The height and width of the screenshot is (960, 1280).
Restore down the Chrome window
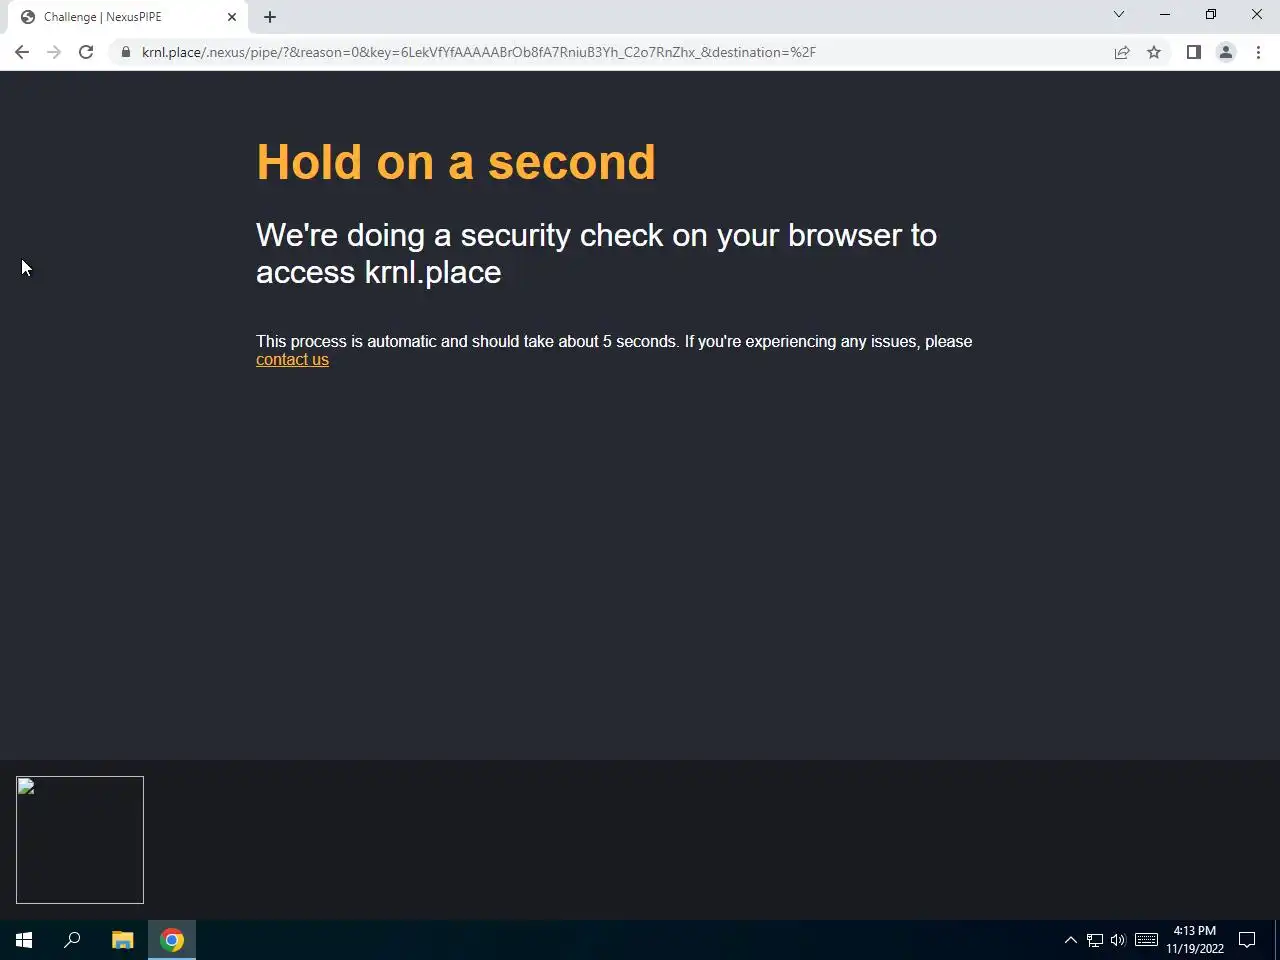(x=1211, y=14)
